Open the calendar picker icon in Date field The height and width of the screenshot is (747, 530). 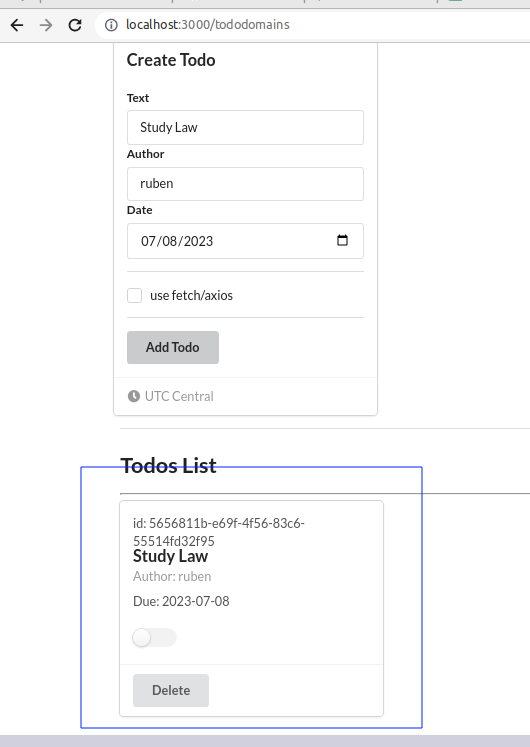coord(342,240)
